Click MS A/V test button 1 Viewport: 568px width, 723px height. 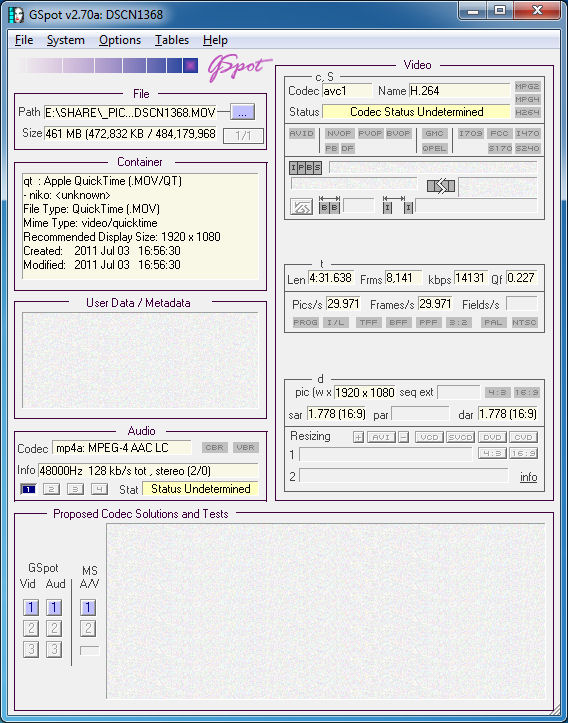[88, 608]
